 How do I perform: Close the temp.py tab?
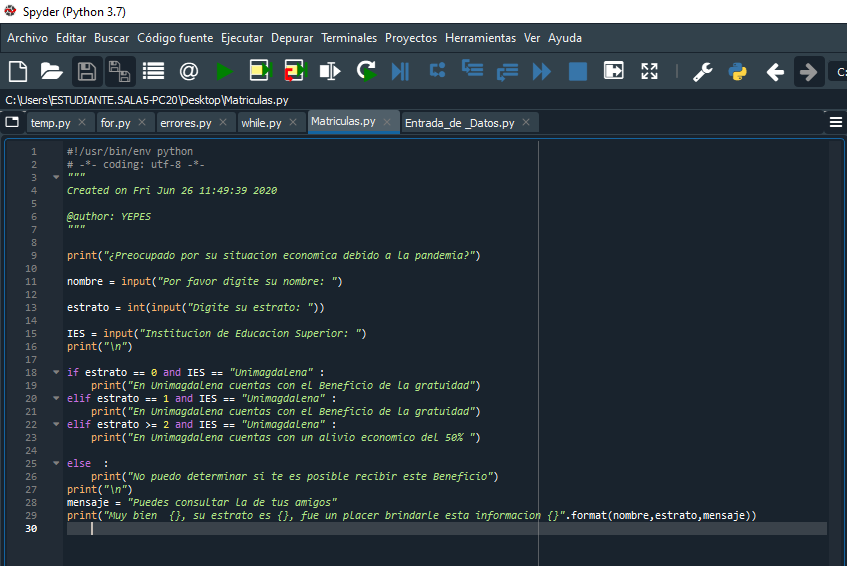pyautogui.click(x=82, y=122)
